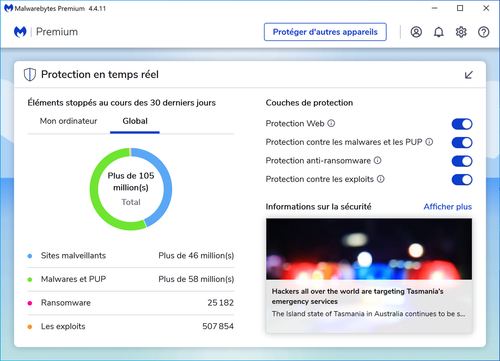Open the settings gear

pos(461,32)
